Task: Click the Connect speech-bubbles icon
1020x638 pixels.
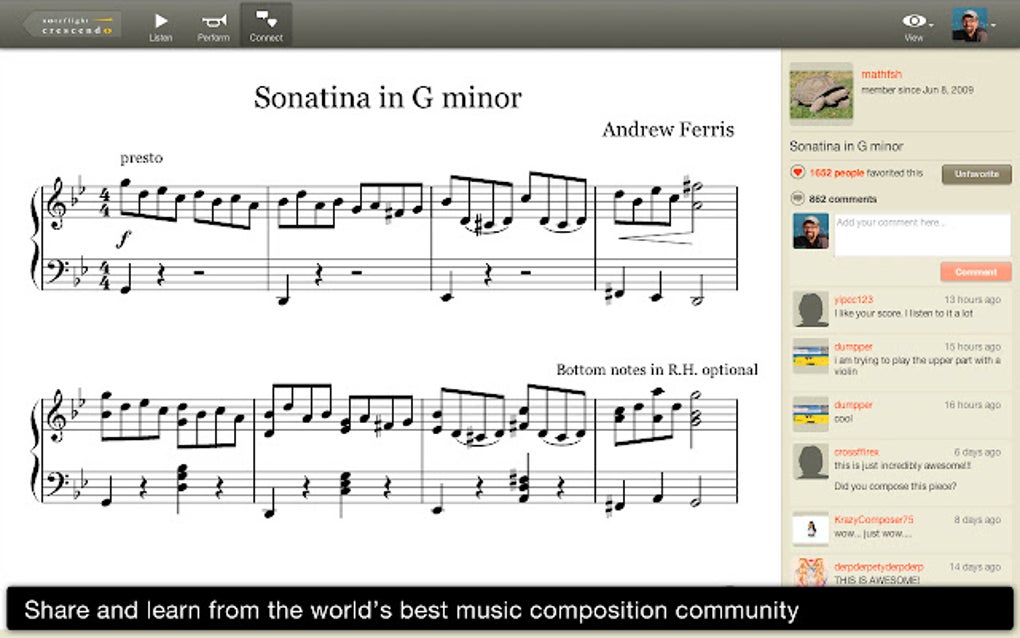Action: coord(265,20)
